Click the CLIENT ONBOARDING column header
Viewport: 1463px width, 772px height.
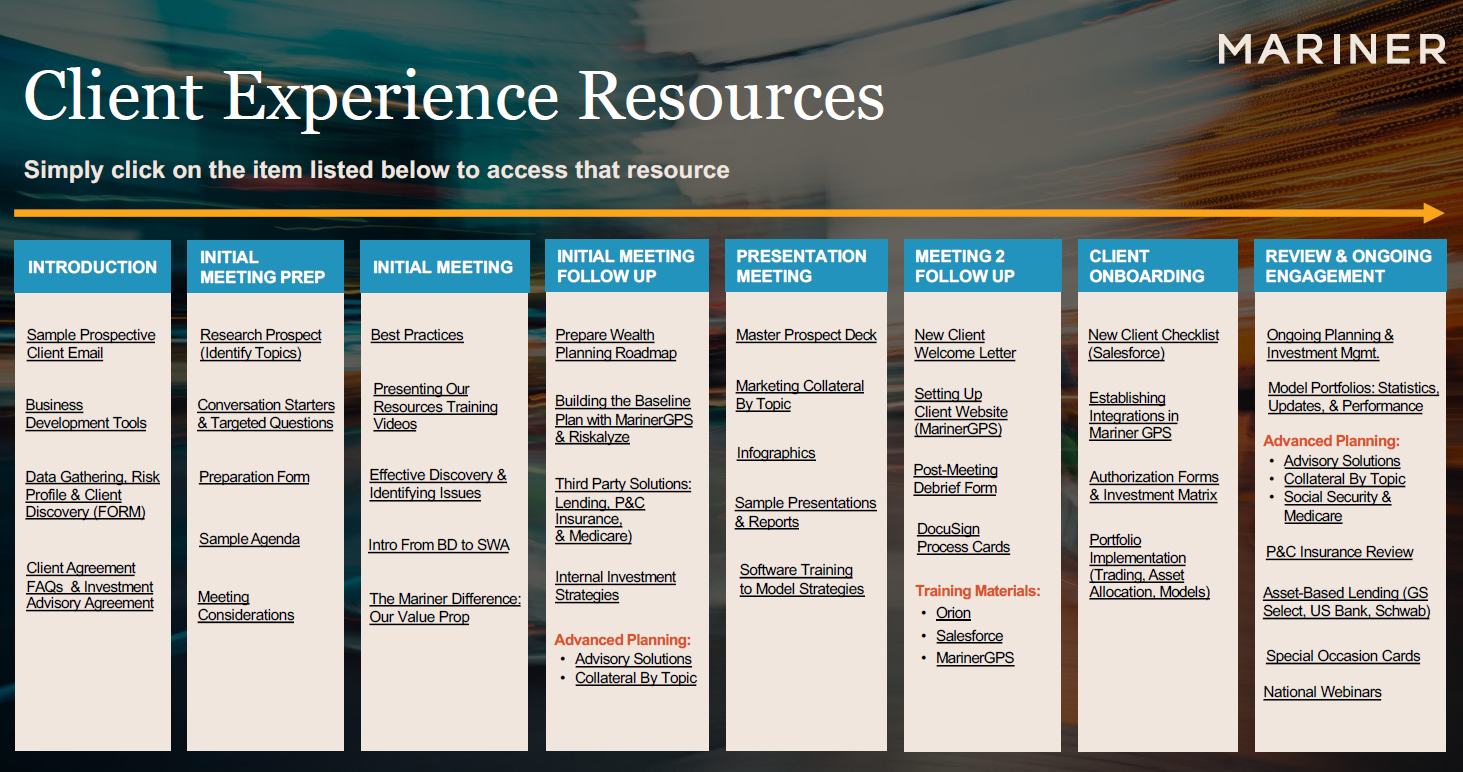[1157, 267]
